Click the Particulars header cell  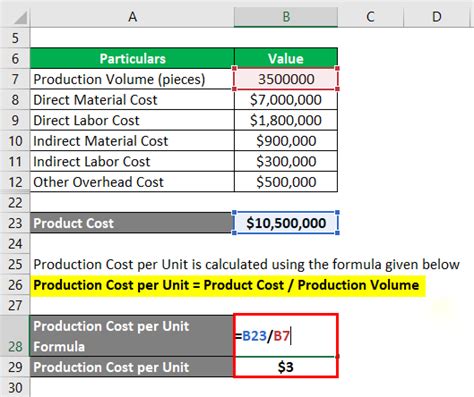132,59
